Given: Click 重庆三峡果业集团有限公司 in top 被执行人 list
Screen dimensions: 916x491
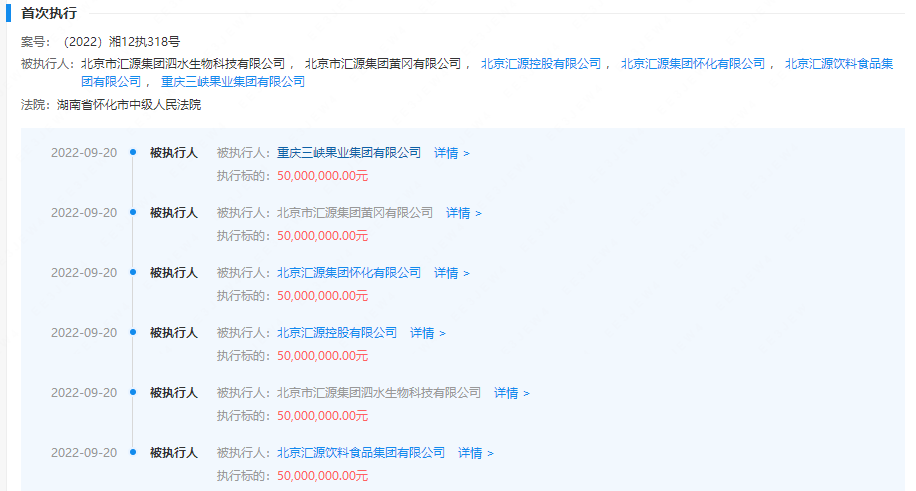Looking at the screenshot, I should [233, 81].
